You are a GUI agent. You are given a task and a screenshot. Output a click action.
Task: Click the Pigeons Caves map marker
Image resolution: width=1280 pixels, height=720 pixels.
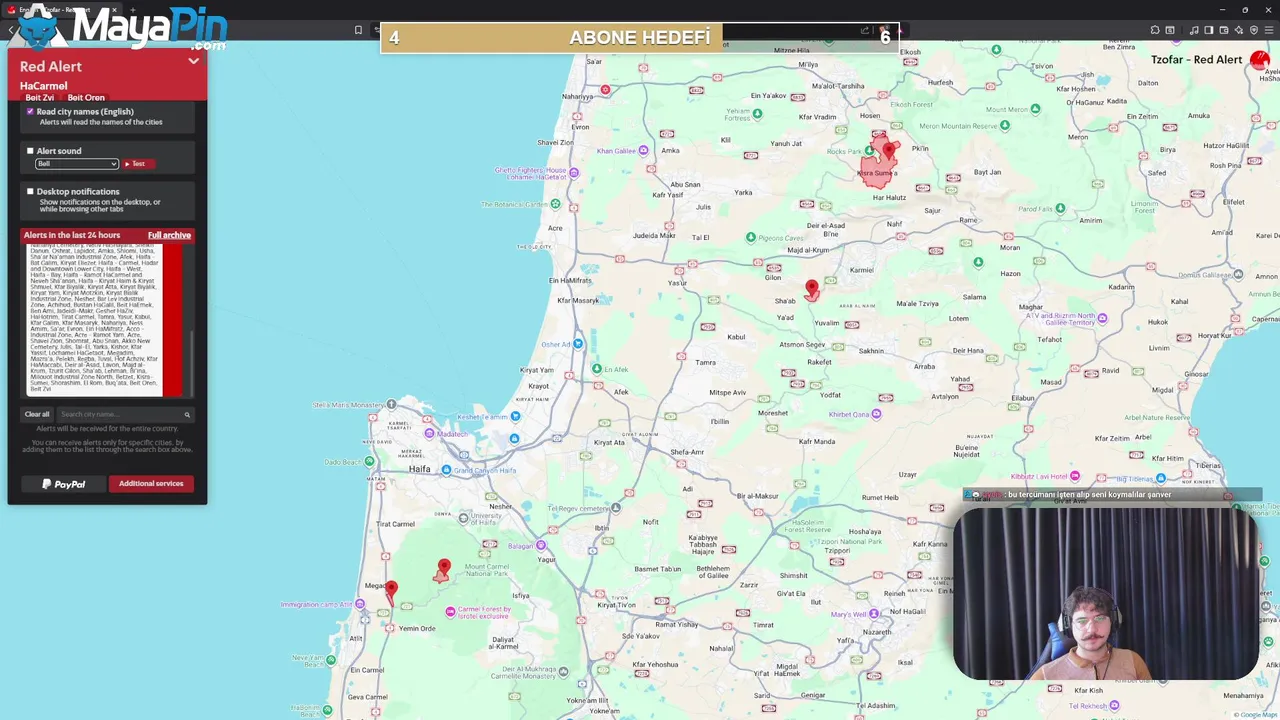[751, 237]
